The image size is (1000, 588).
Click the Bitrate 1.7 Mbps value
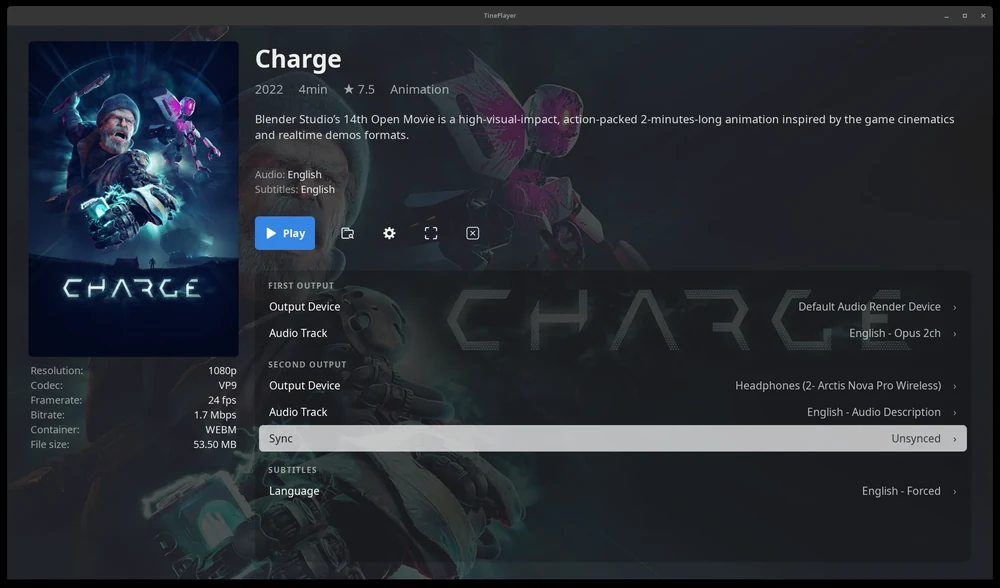click(215, 415)
